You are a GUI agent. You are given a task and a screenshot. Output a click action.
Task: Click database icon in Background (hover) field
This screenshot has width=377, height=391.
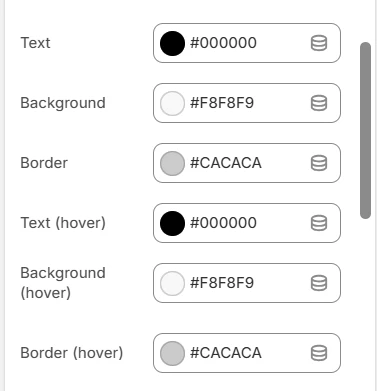pos(319,283)
